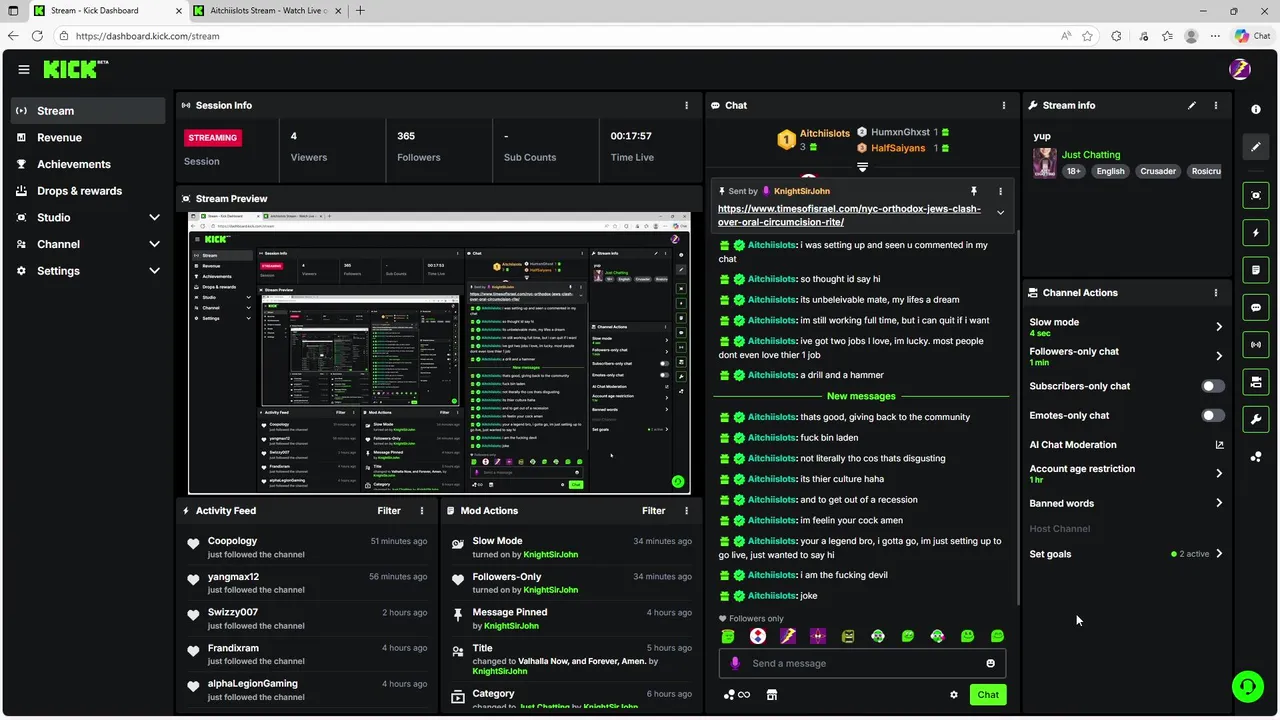Click the shop storefront icon below chat
1280x720 pixels.
tap(772, 695)
